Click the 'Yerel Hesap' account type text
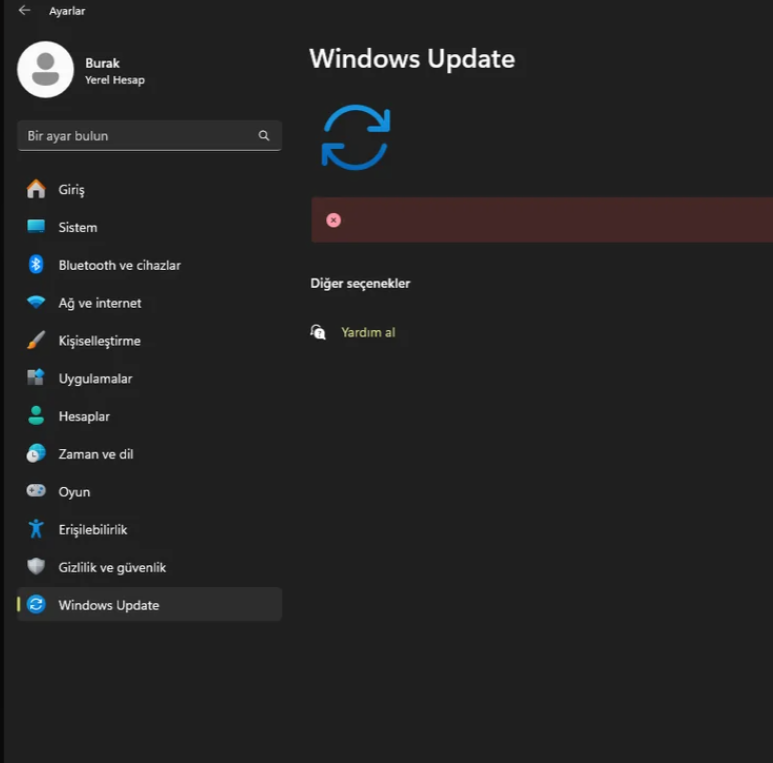The height and width of the screenshot is (763, 773). pyautogui.click(x=115, y=80)
